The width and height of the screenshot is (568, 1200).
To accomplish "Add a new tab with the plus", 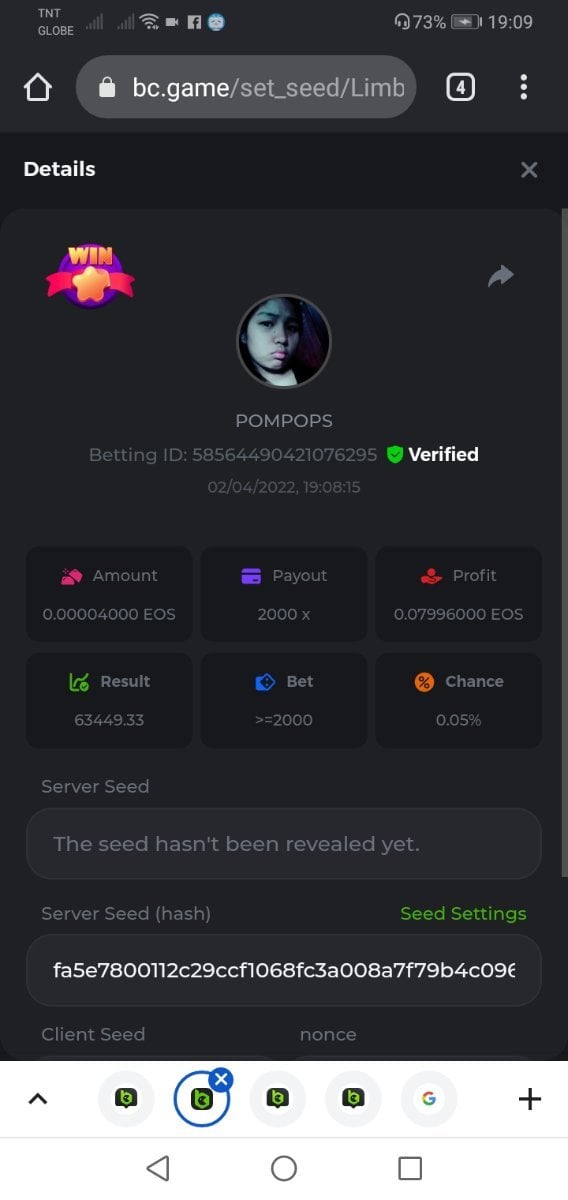I will [x=530, y=1099].
